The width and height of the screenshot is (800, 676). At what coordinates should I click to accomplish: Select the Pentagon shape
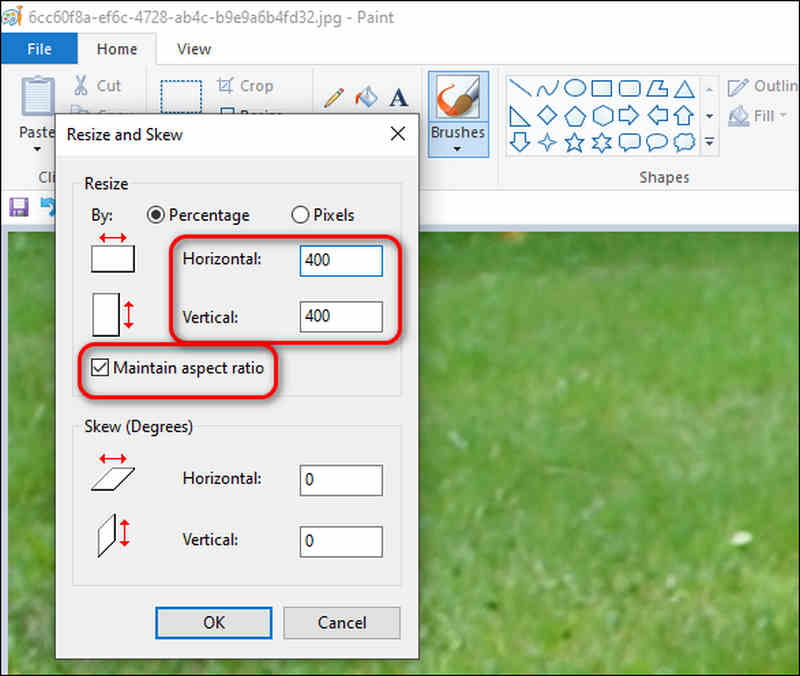click(x=575, y=116)
